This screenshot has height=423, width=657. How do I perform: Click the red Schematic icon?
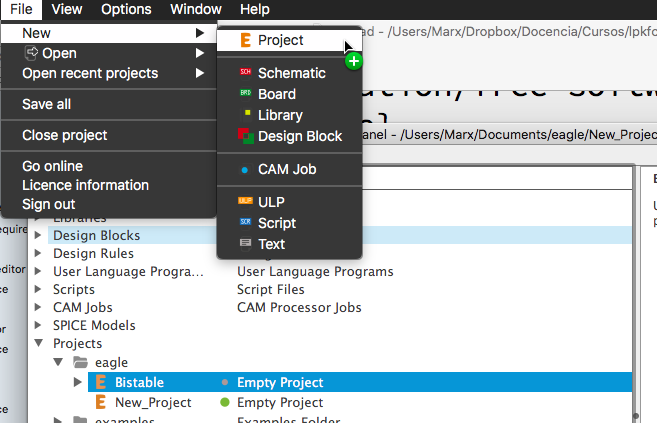(245, 73)
